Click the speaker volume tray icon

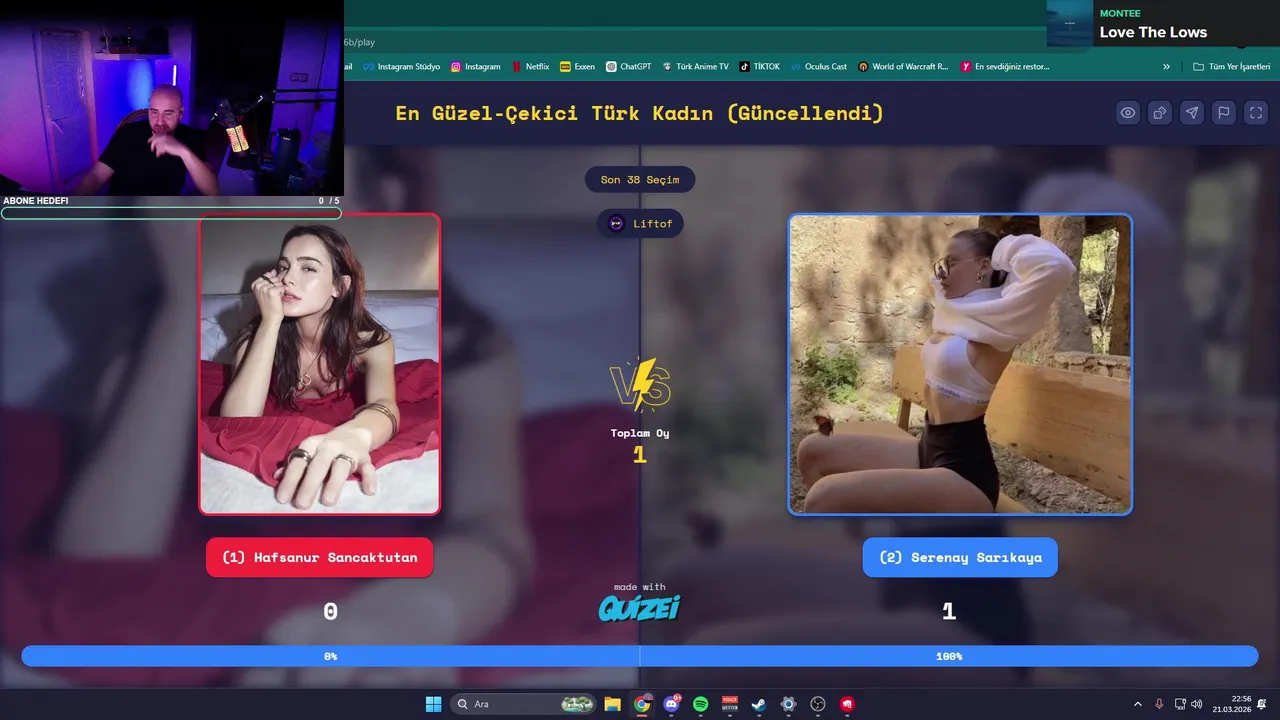pyautogui.click(x=1197, y=704)
